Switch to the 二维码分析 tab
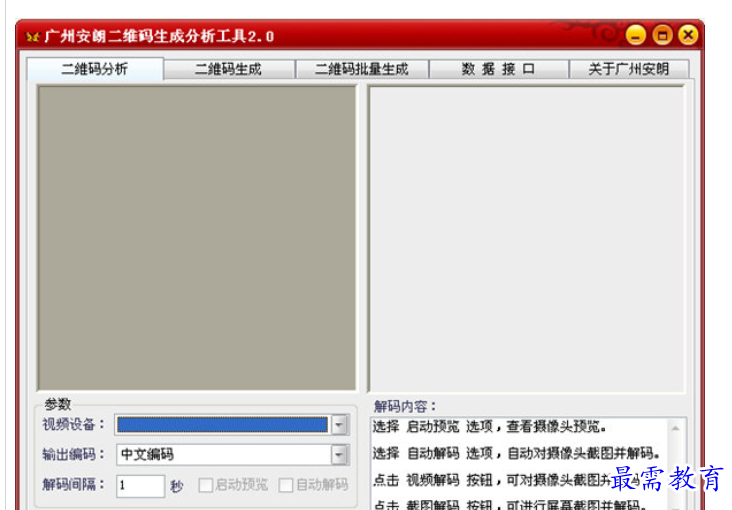732x510 pixels. [x=95, y=69]
